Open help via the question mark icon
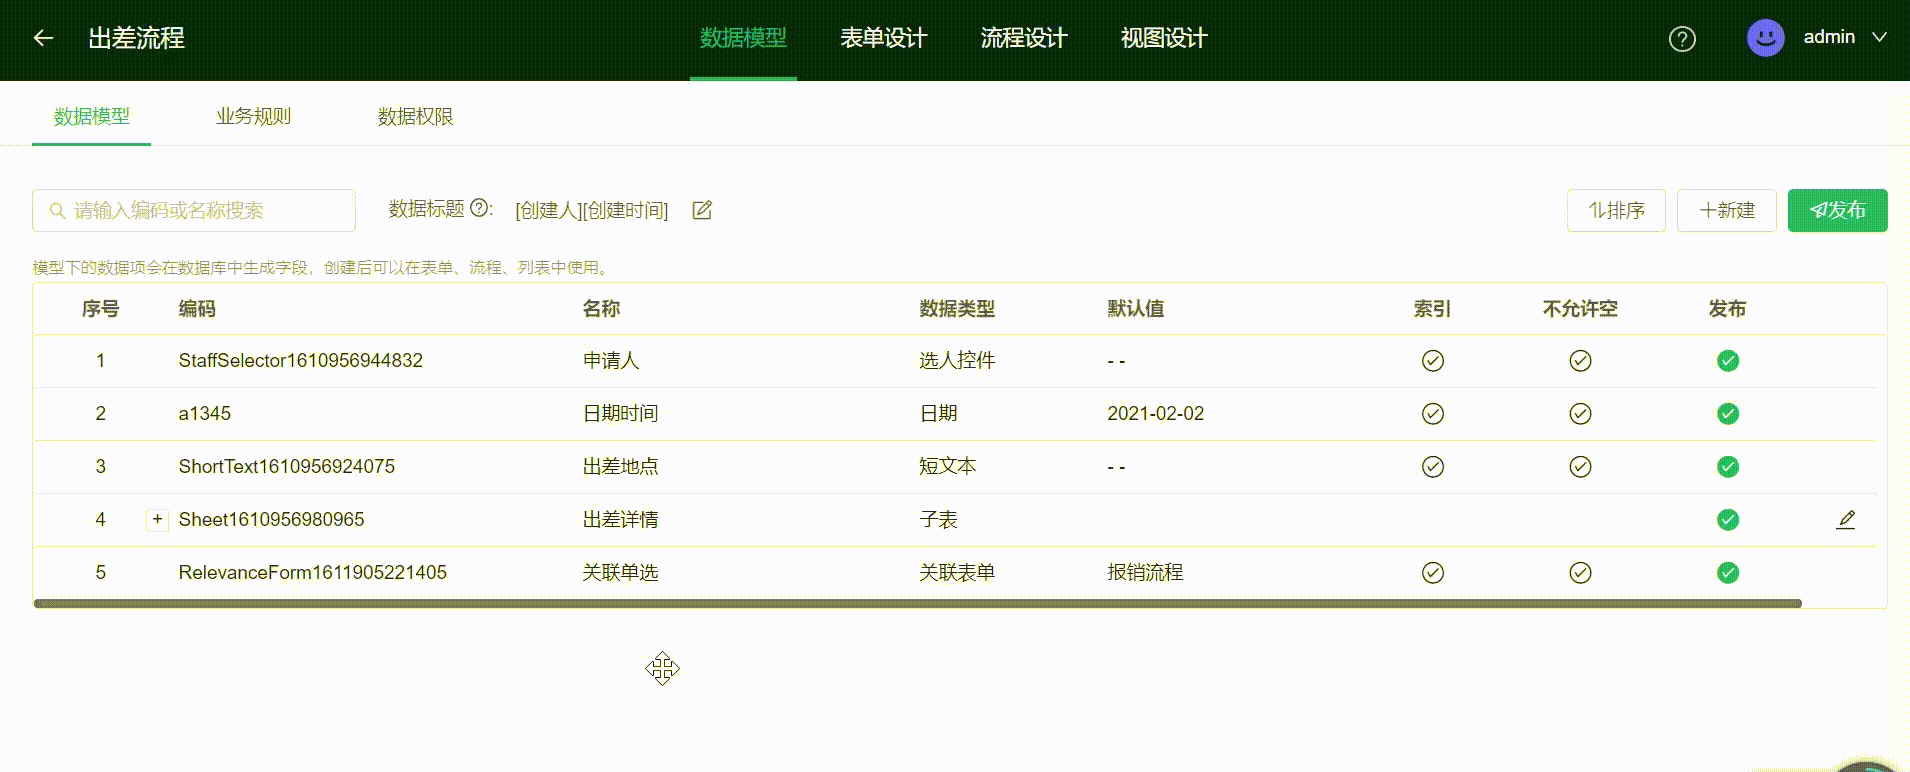1910x772 pixels. click(x=1682, y=39)
